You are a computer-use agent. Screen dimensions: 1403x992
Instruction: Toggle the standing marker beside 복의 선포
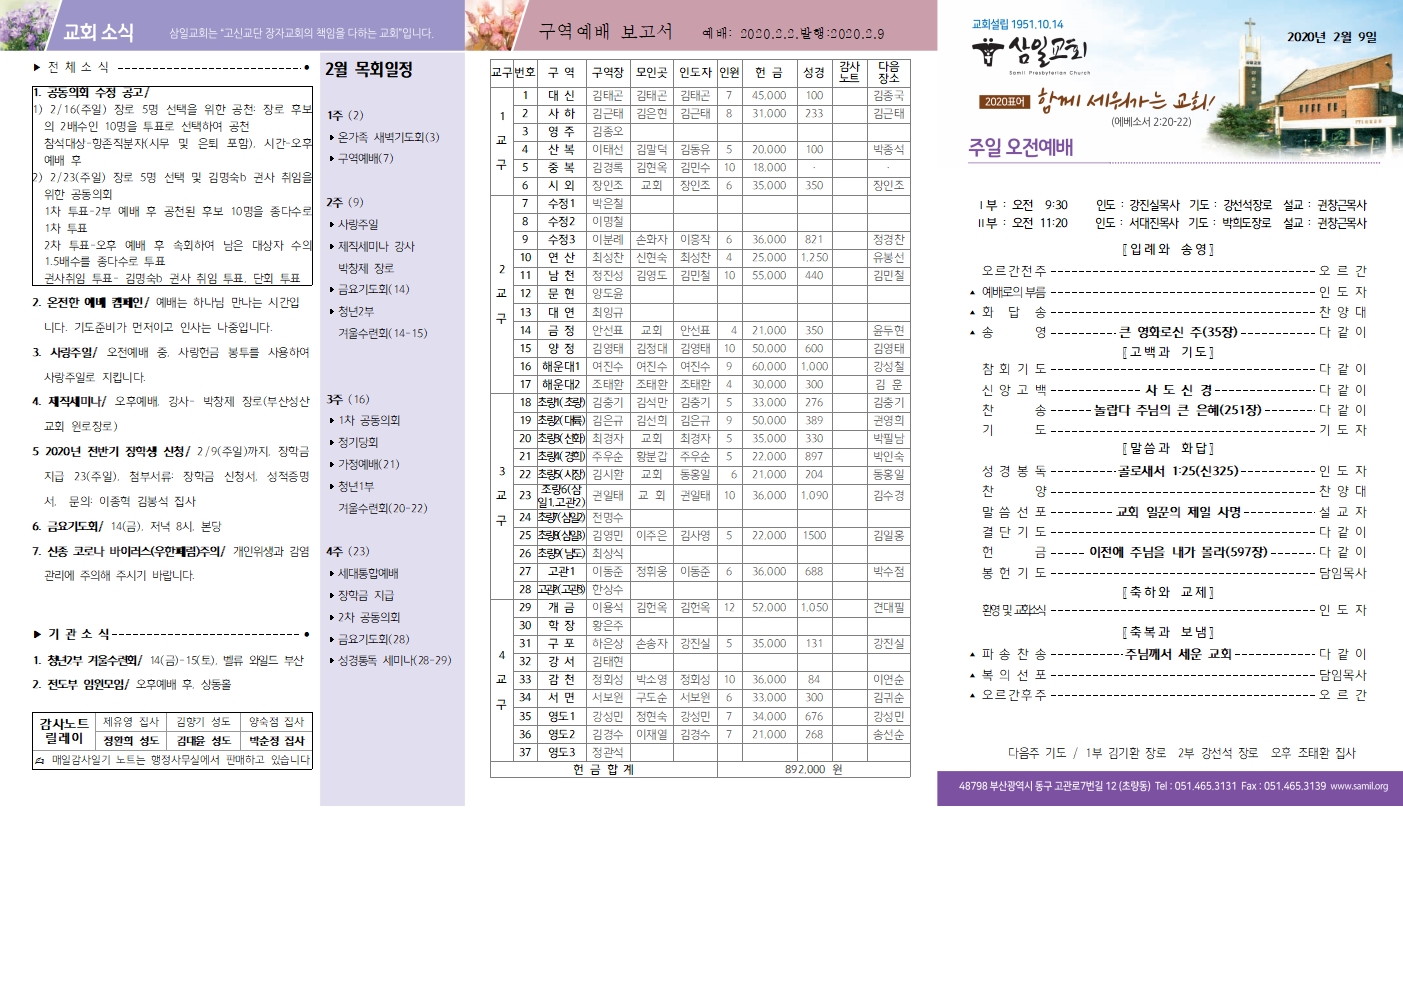973,675
